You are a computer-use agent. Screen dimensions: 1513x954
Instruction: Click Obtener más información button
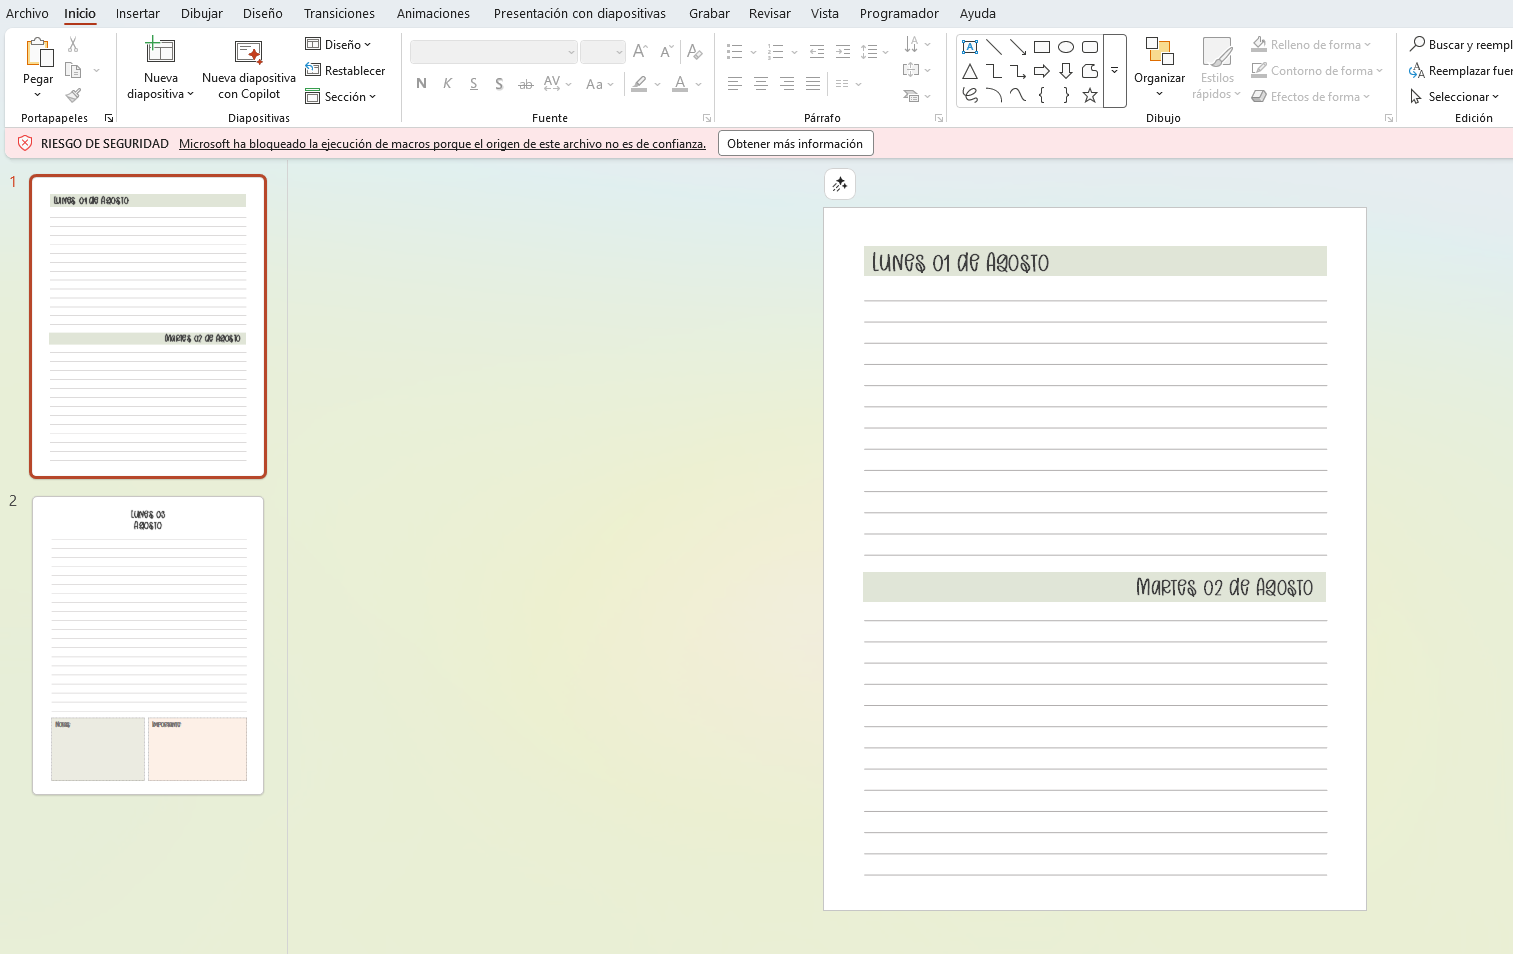(x=795, y=144)
